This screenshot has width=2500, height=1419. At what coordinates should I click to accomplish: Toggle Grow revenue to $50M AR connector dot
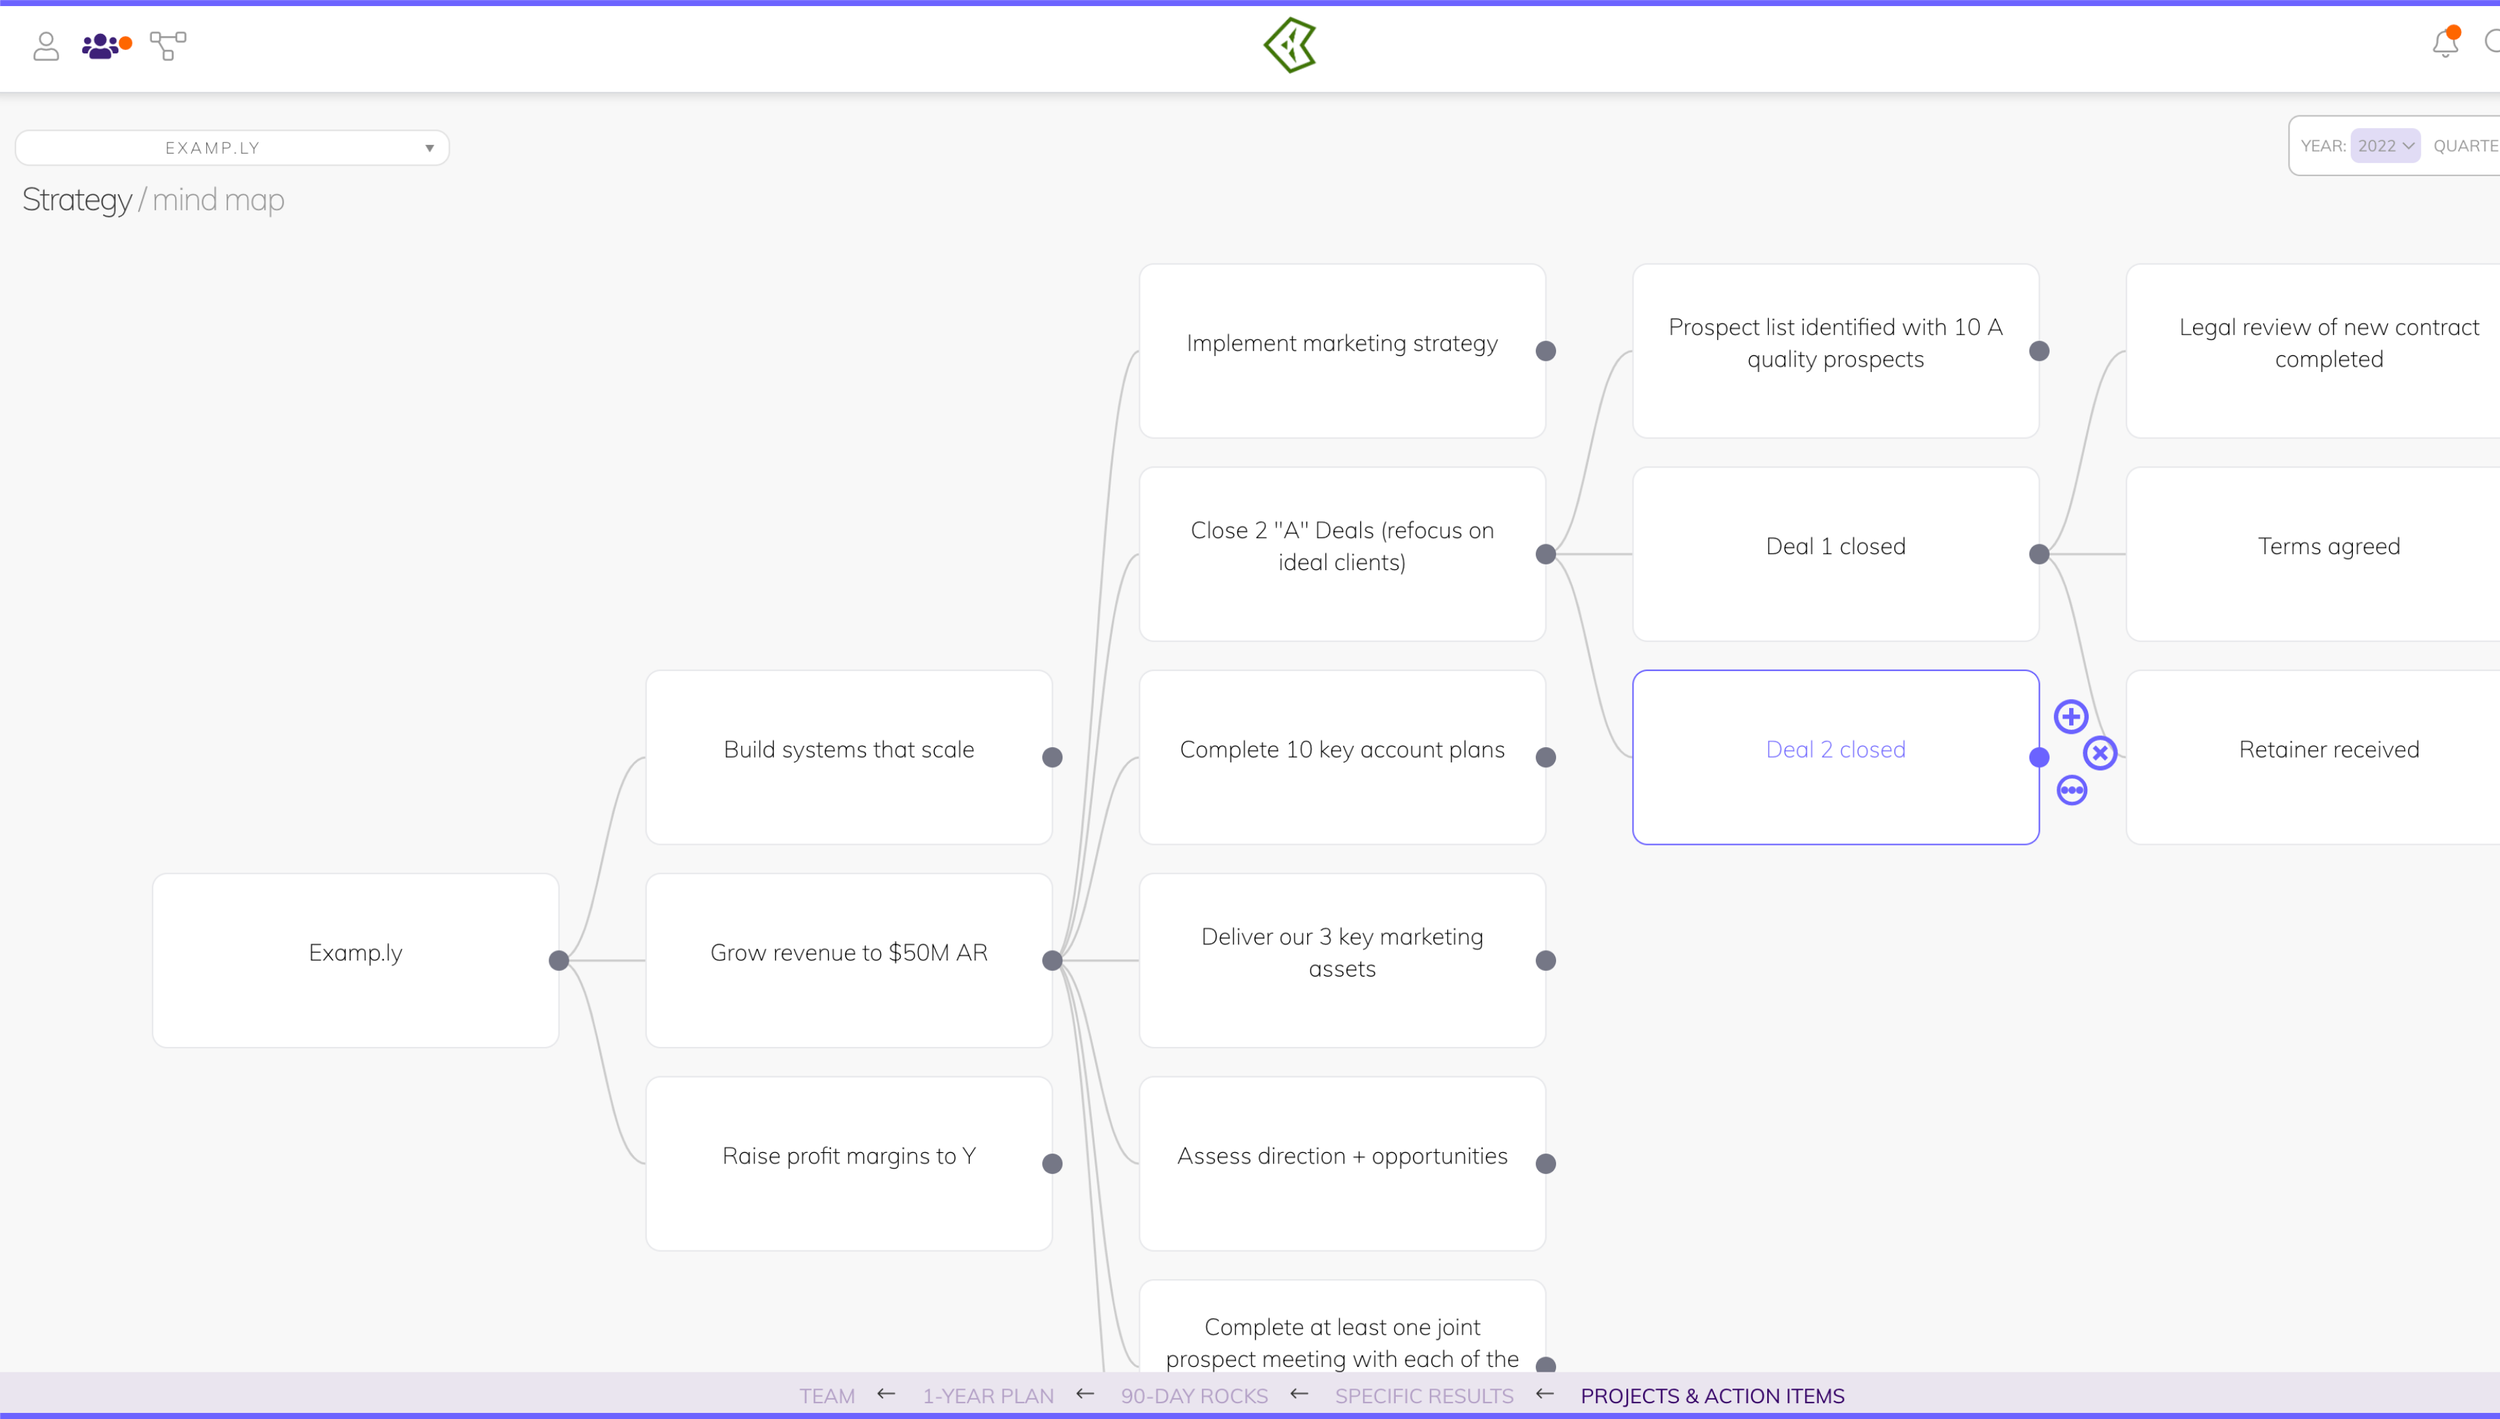pos(1052,961)
